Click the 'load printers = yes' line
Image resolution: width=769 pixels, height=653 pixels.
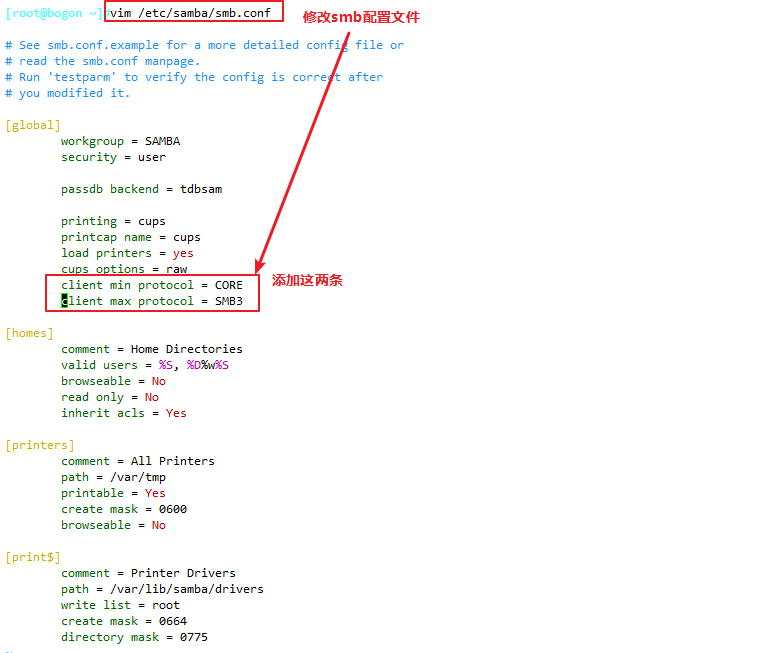click(128, 253)
